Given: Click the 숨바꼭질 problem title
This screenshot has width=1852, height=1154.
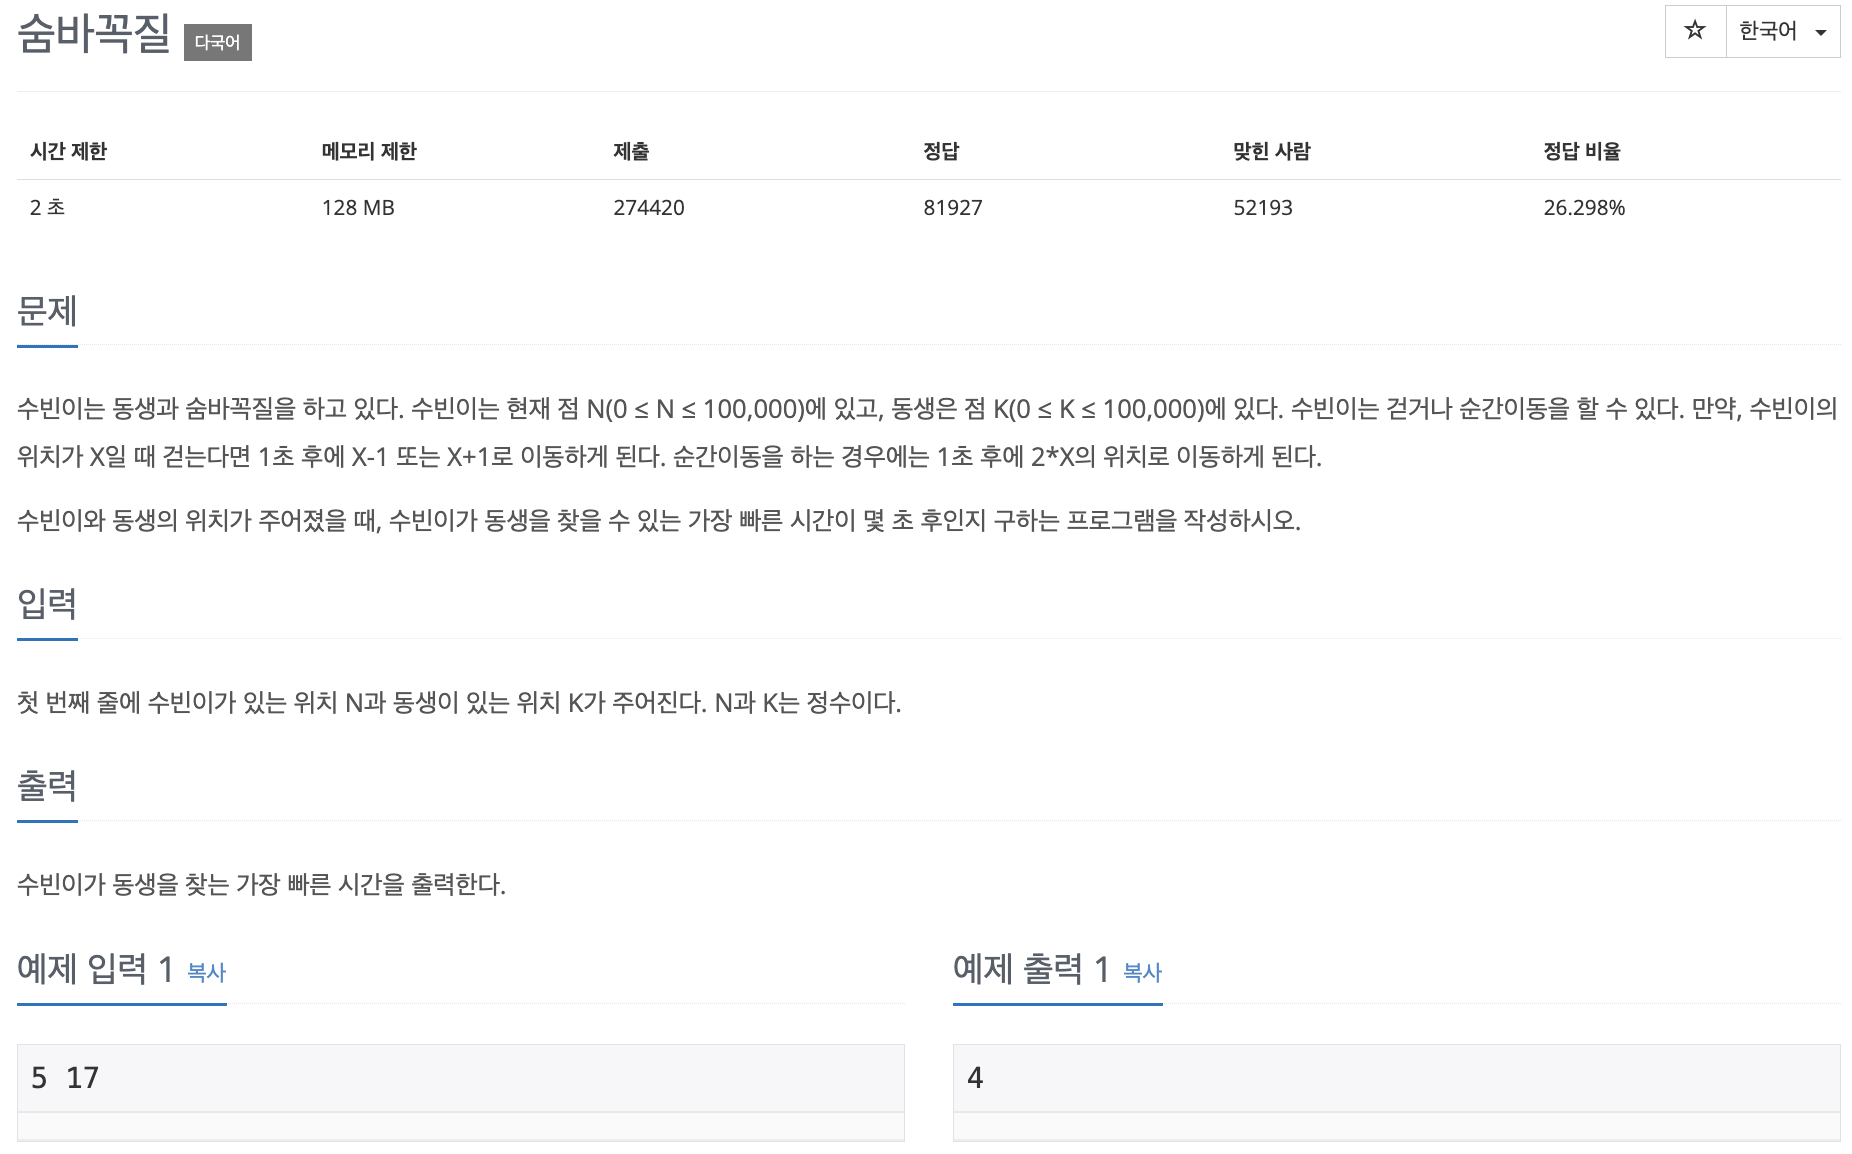Looking at the screenshot, I should pyautogui.click(x=94, y=33).
